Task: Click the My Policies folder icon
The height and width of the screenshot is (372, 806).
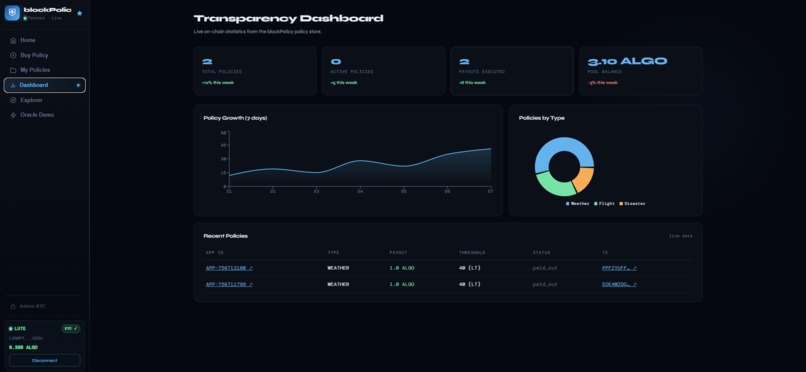Action: tap(13, 70)
